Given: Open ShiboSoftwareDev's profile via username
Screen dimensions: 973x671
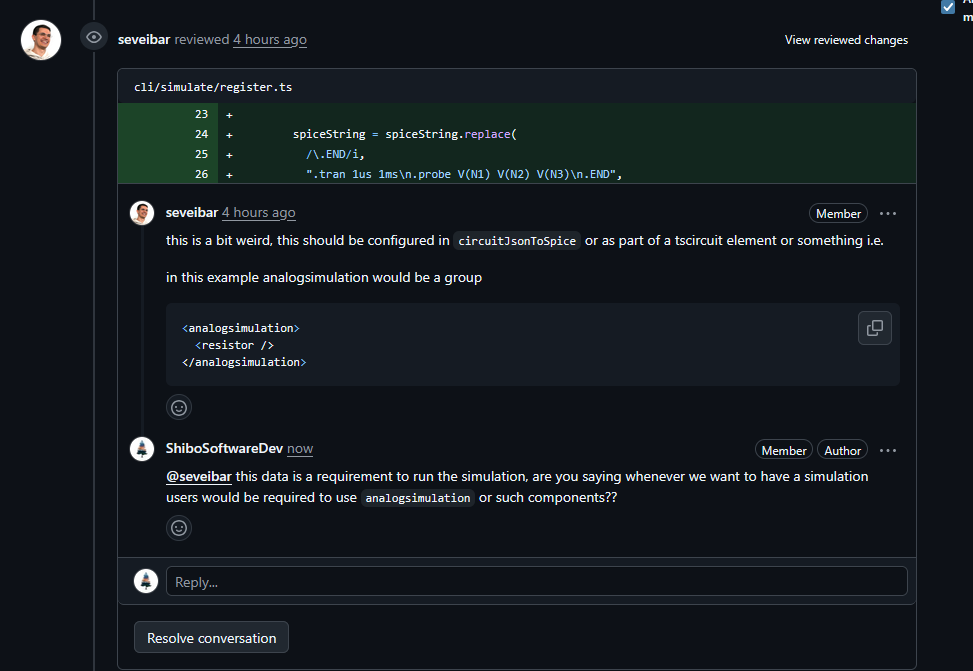Looking at the screenshot, I should (224, 449).
